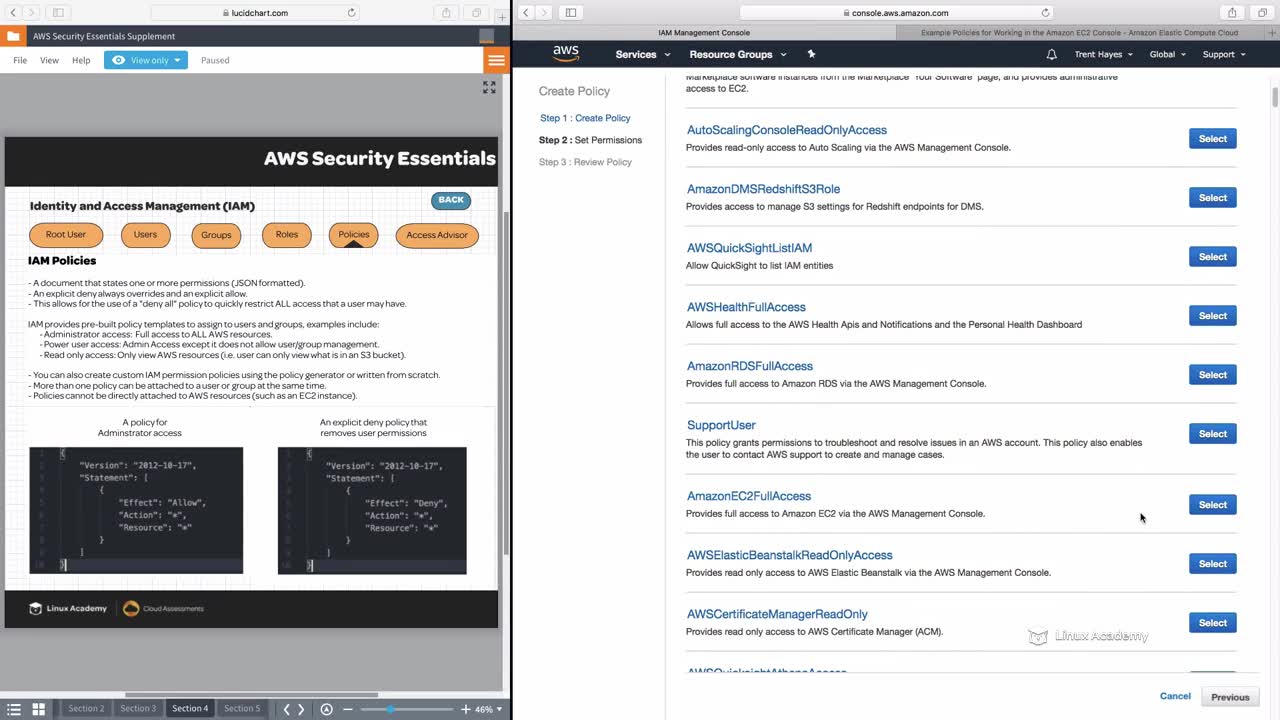Show tab overview in the lucidchart.com Safari window
This screenshot has width=1280, height=720.
476,13
